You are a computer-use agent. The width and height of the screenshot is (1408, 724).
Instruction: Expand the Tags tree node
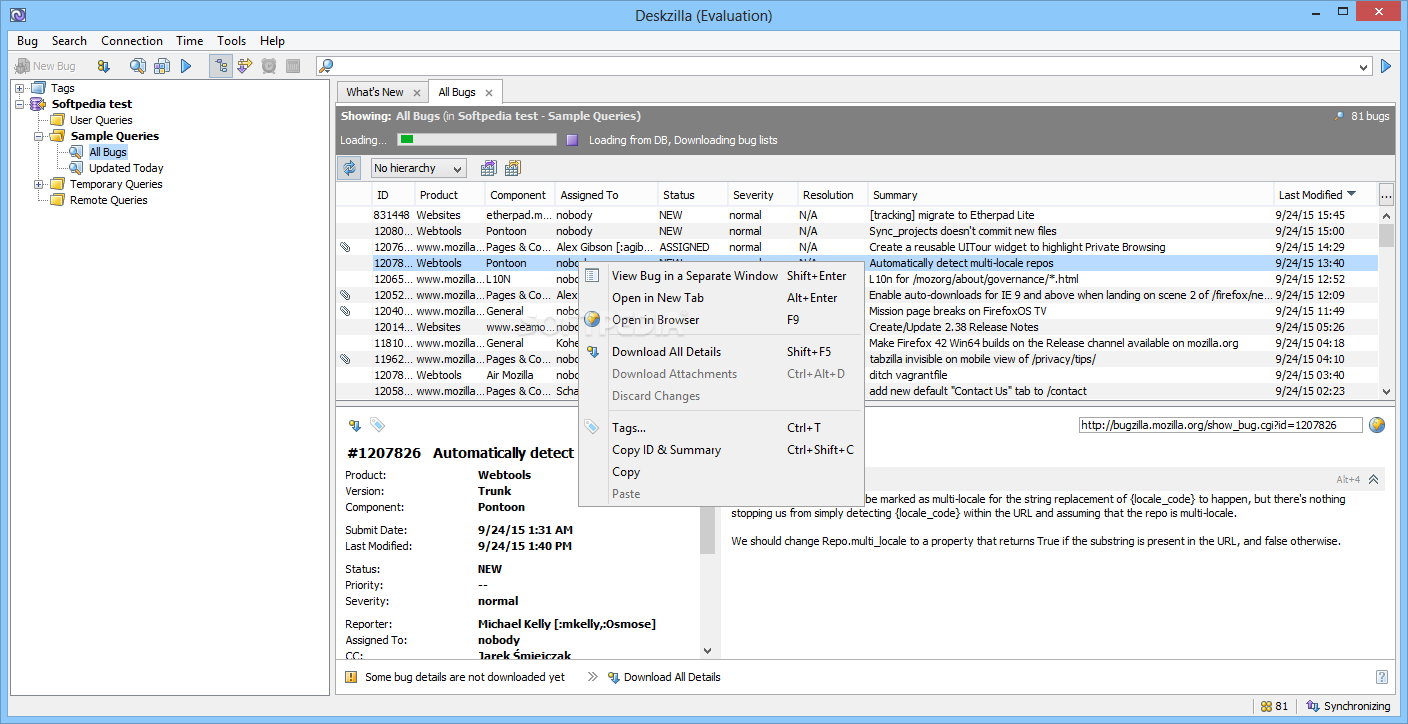[19, 88]
